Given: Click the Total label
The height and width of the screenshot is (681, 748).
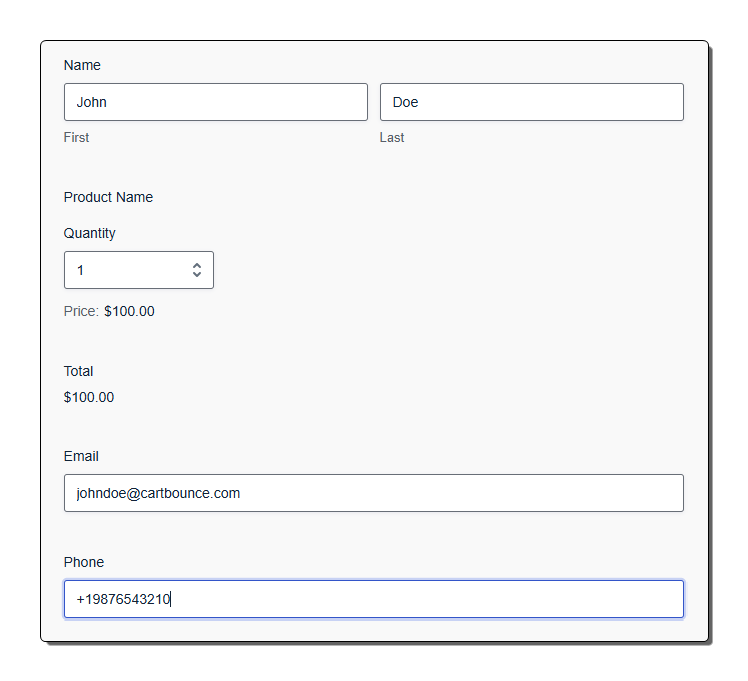Looking at the screenshot, I should click(78, 371).
